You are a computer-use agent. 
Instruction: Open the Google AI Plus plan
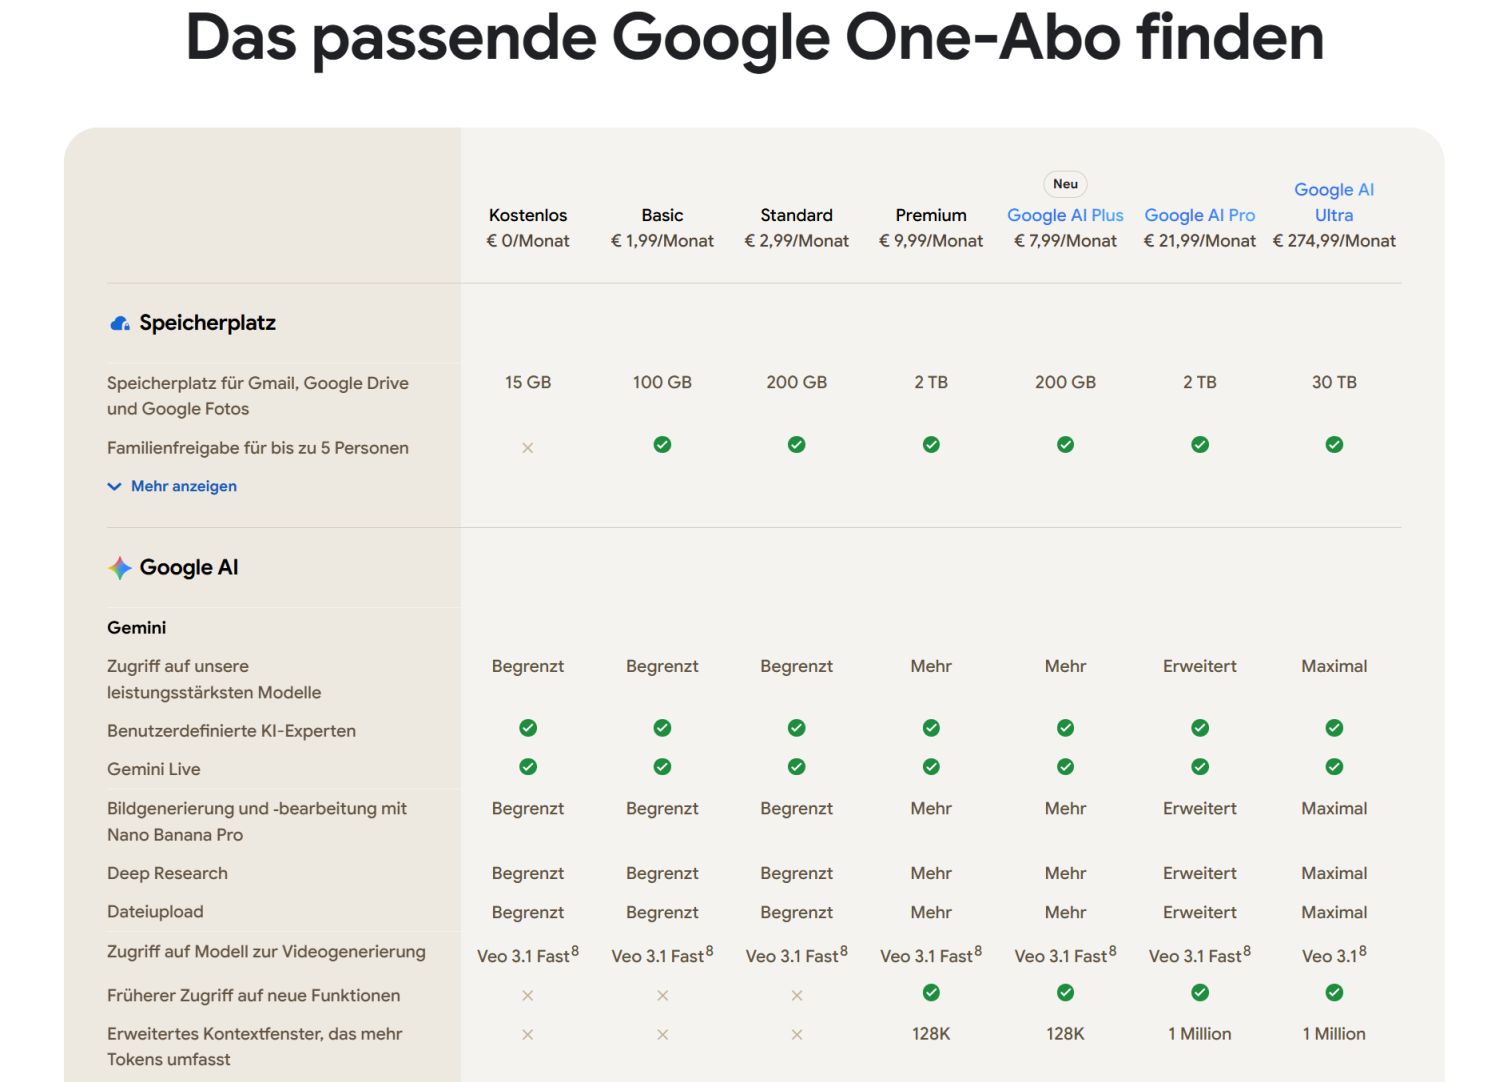(x=1065, y=215)
